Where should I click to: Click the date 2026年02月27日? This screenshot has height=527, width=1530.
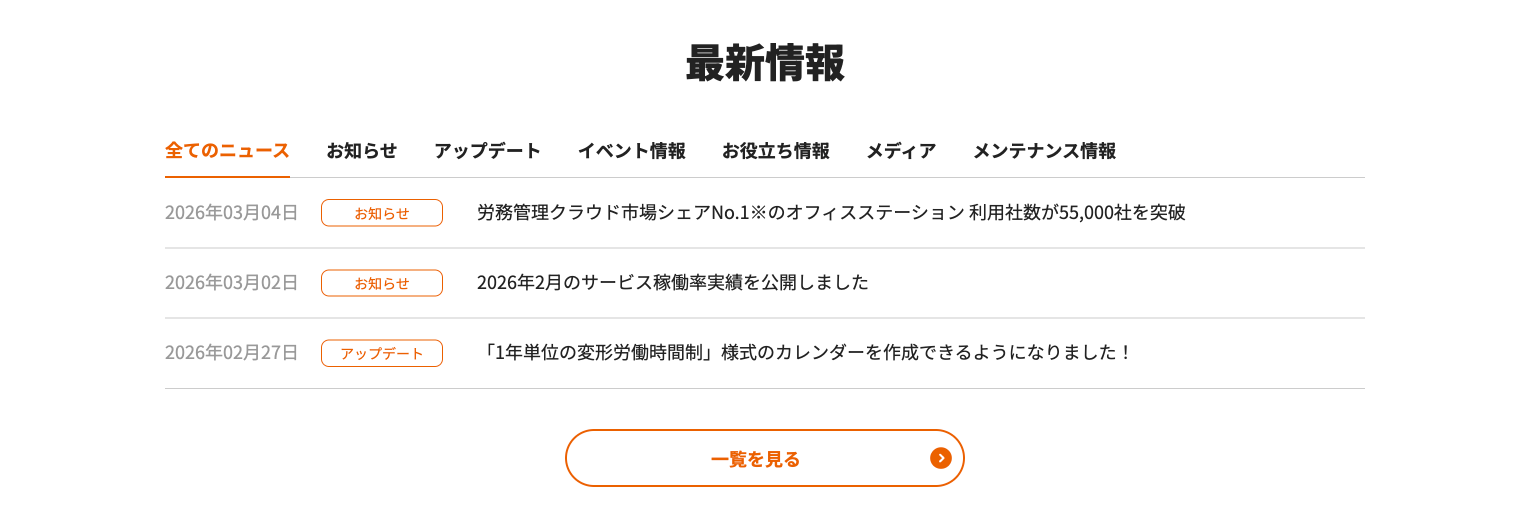231,353
